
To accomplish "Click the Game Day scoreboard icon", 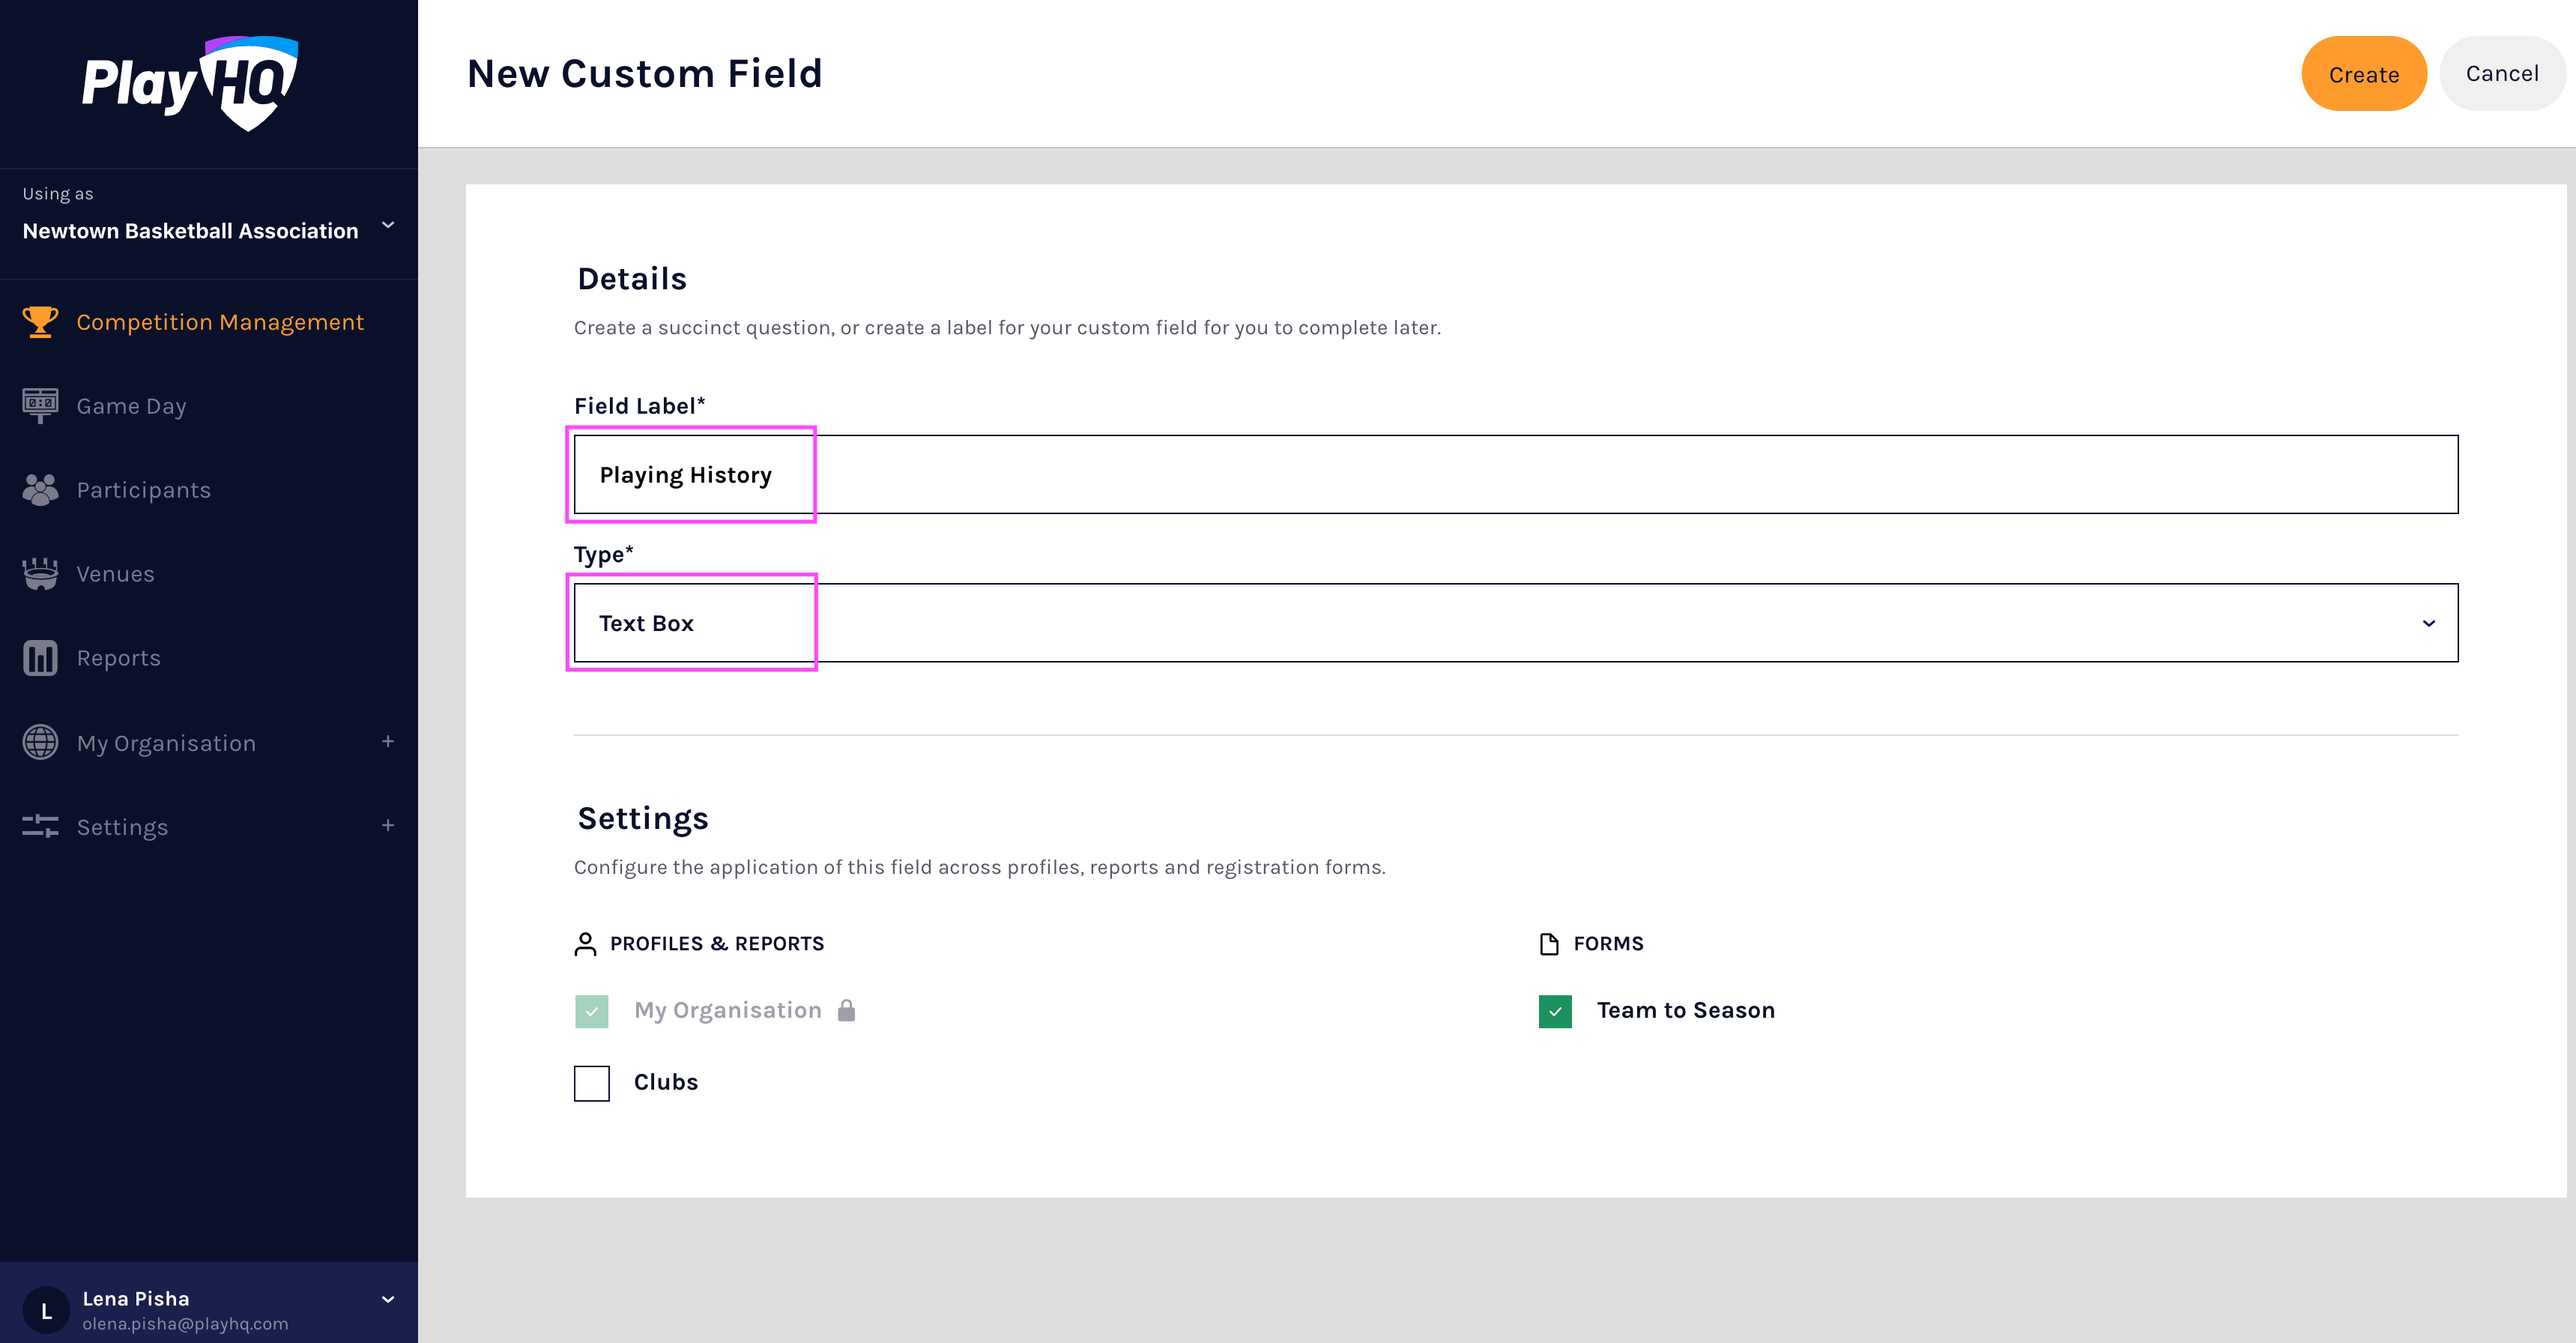I will [40, 405].
